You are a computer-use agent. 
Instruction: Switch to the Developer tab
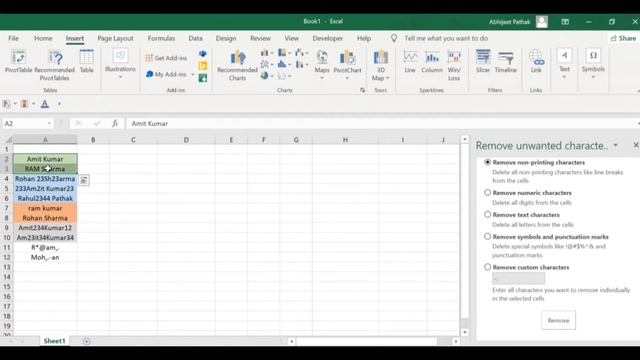pos(328,38)
